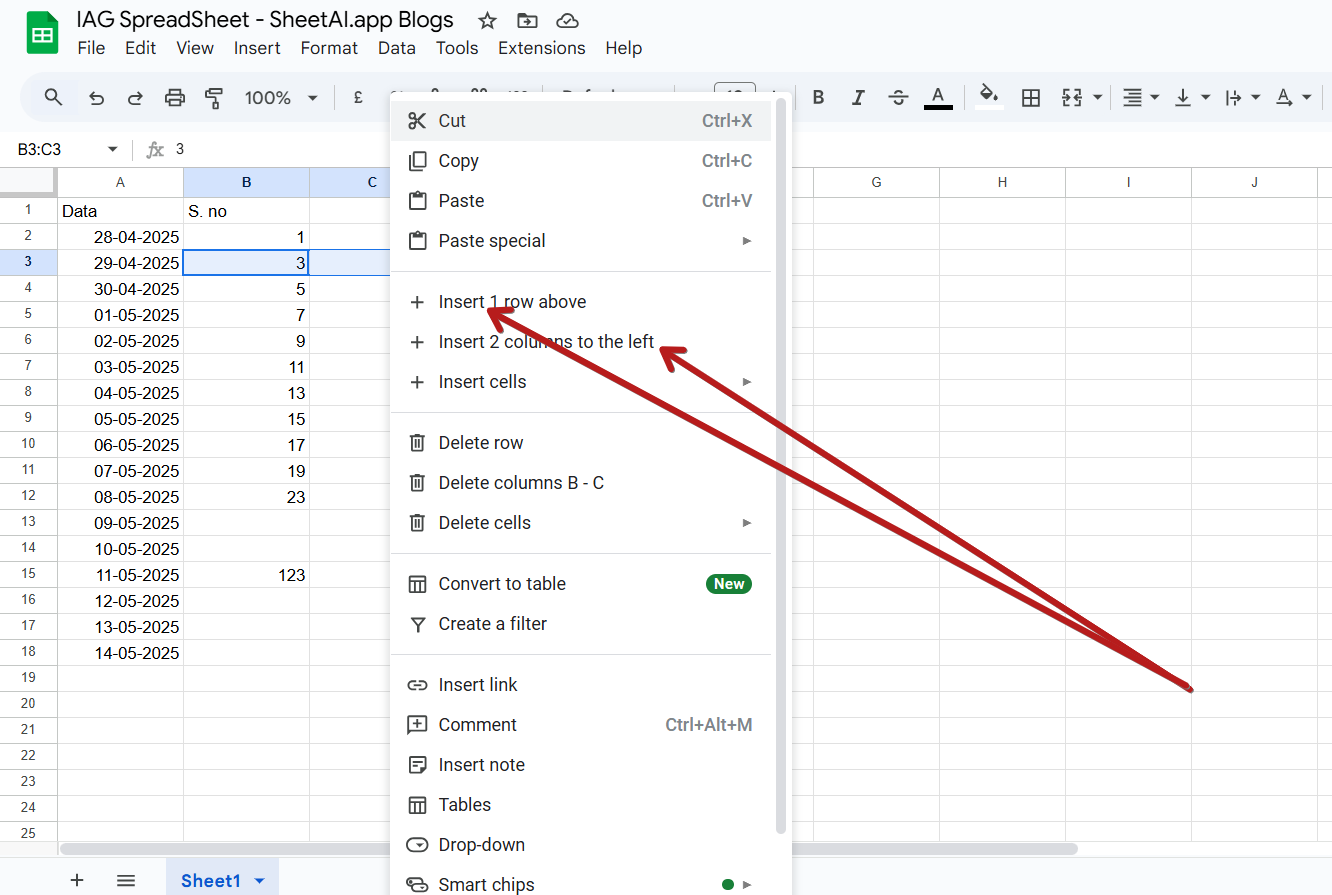Open the horizontal align dropdown
1332x895 pixels.
[1139, 97]
